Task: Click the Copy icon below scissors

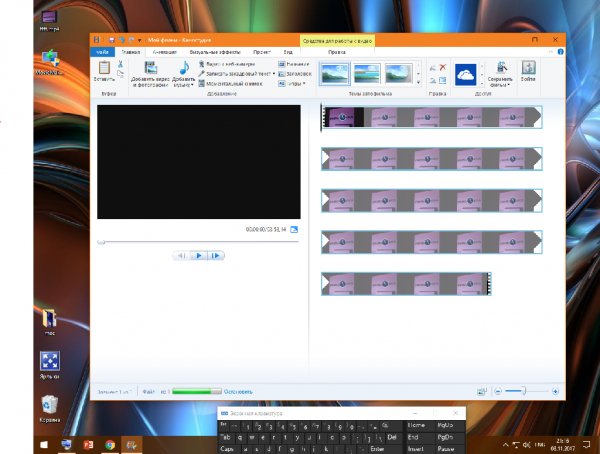Action: pos(120,73)
